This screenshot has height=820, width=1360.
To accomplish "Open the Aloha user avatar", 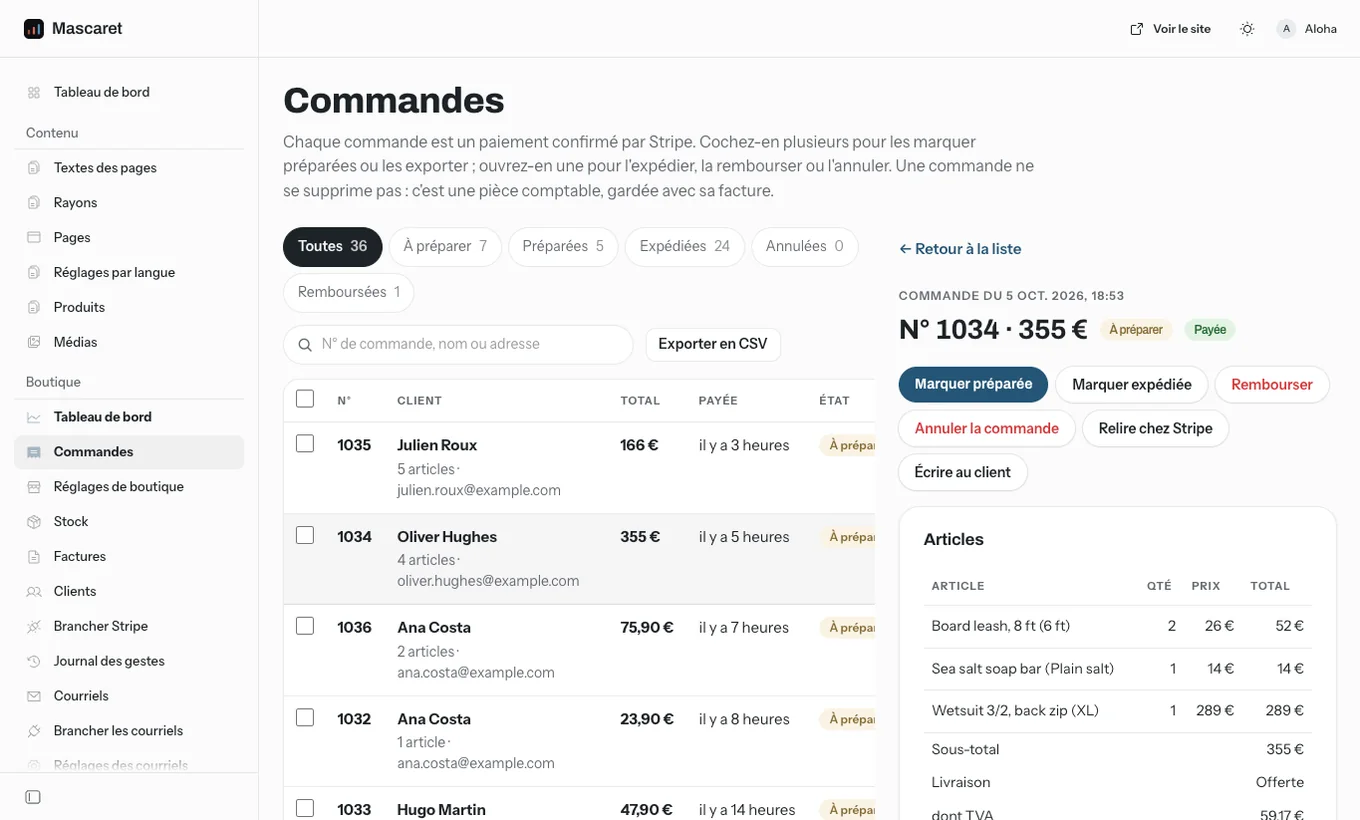I will point(1286,29).
